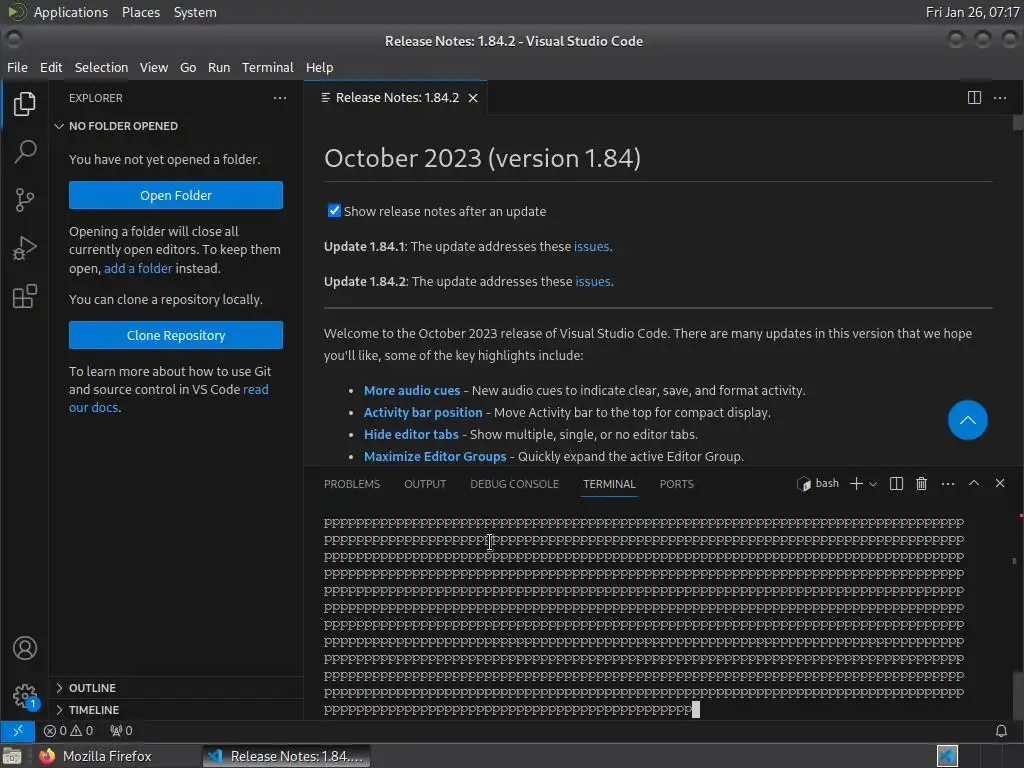This screenshot has height=768, width=1024.
Task: Kill terminal with trash icon
Action: pyautogui.click(x=921, y=483)
